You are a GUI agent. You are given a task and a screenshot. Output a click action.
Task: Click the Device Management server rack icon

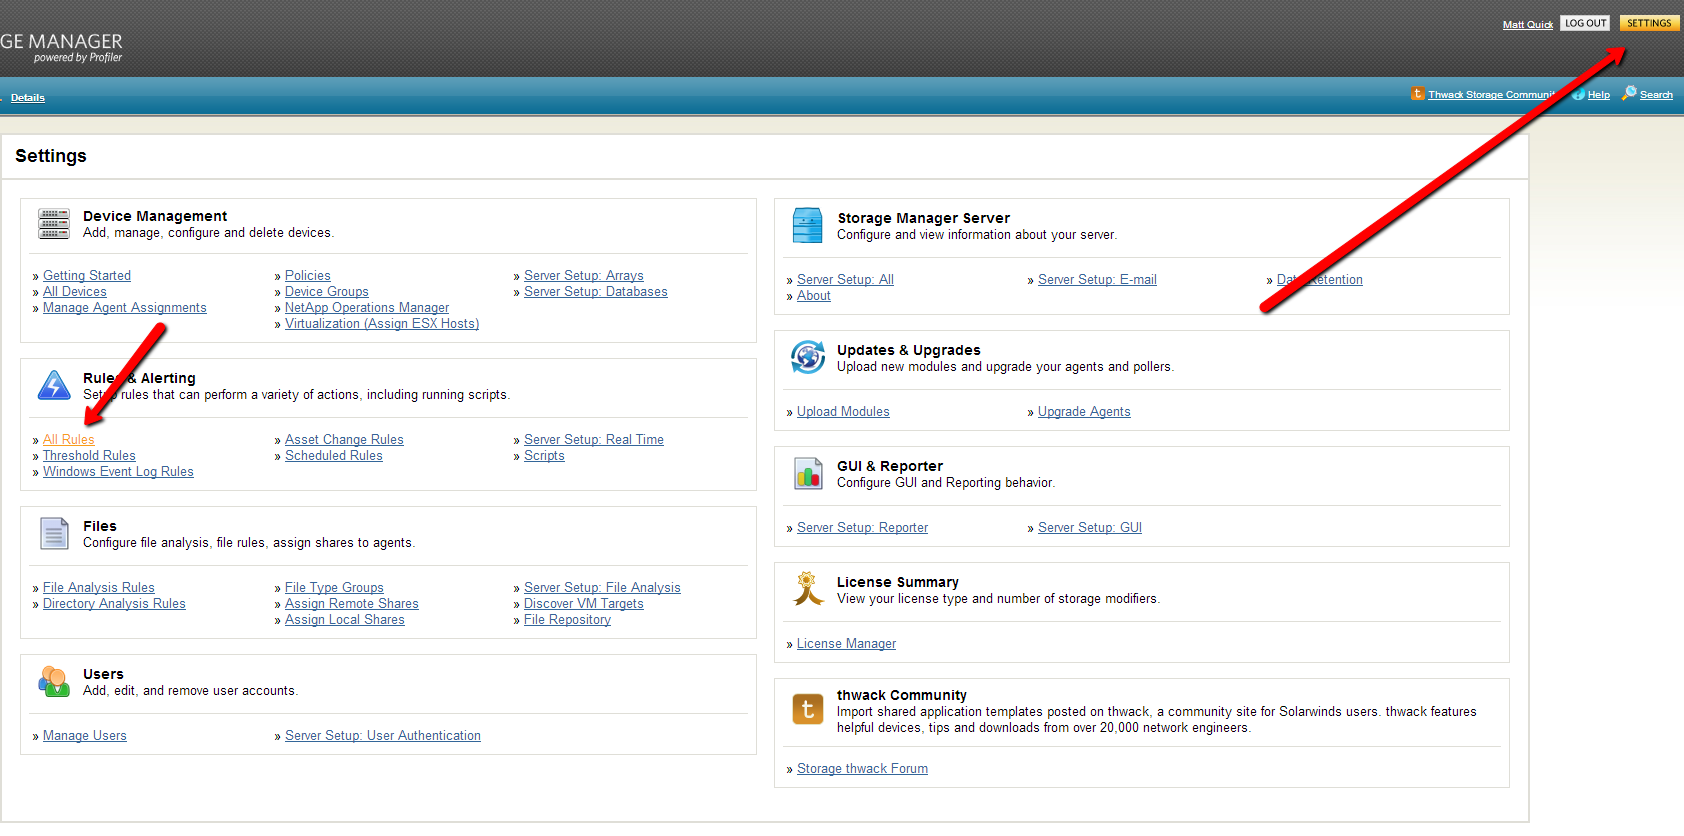pyautogui.click(x=54, y=224)
